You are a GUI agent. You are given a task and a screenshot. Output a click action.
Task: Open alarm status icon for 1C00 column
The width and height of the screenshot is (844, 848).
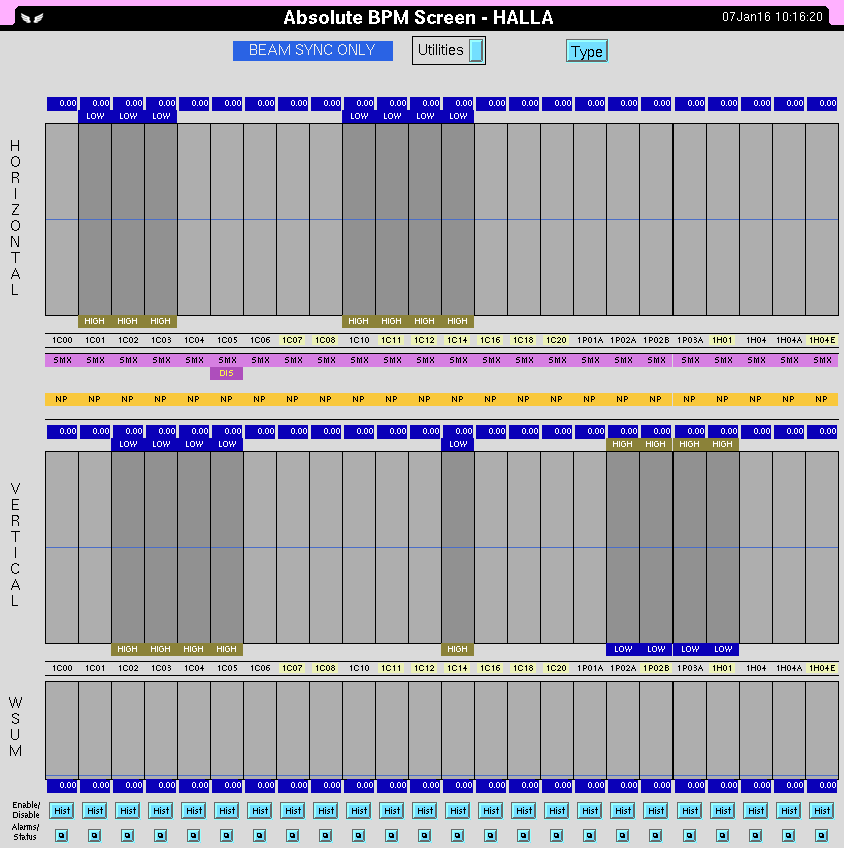coord(62,836)
